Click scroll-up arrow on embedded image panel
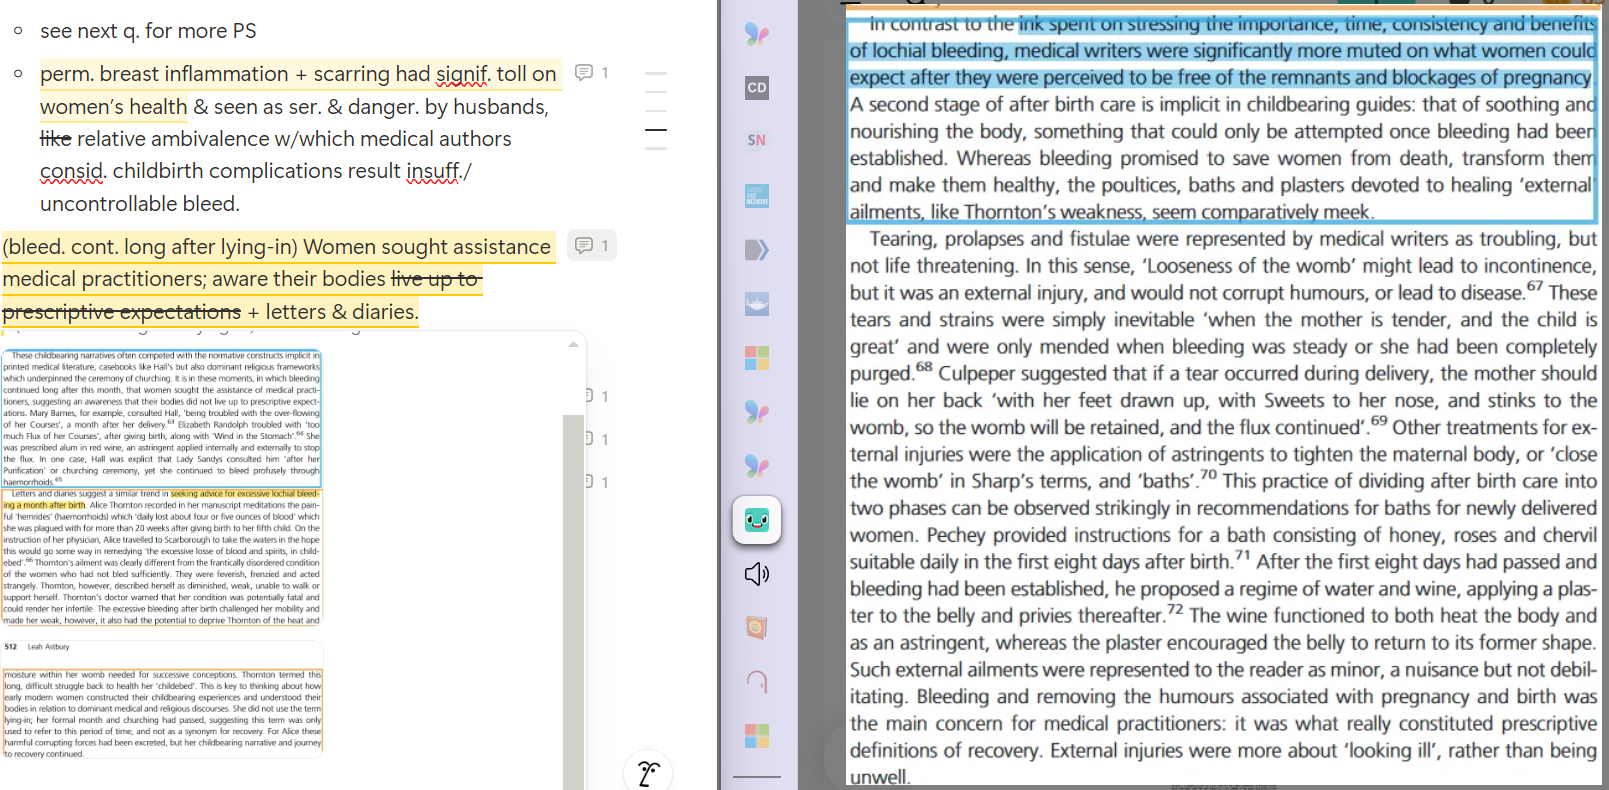This screenshot has height=790, width=1609. pyautogui.click(x=573, y=344)
